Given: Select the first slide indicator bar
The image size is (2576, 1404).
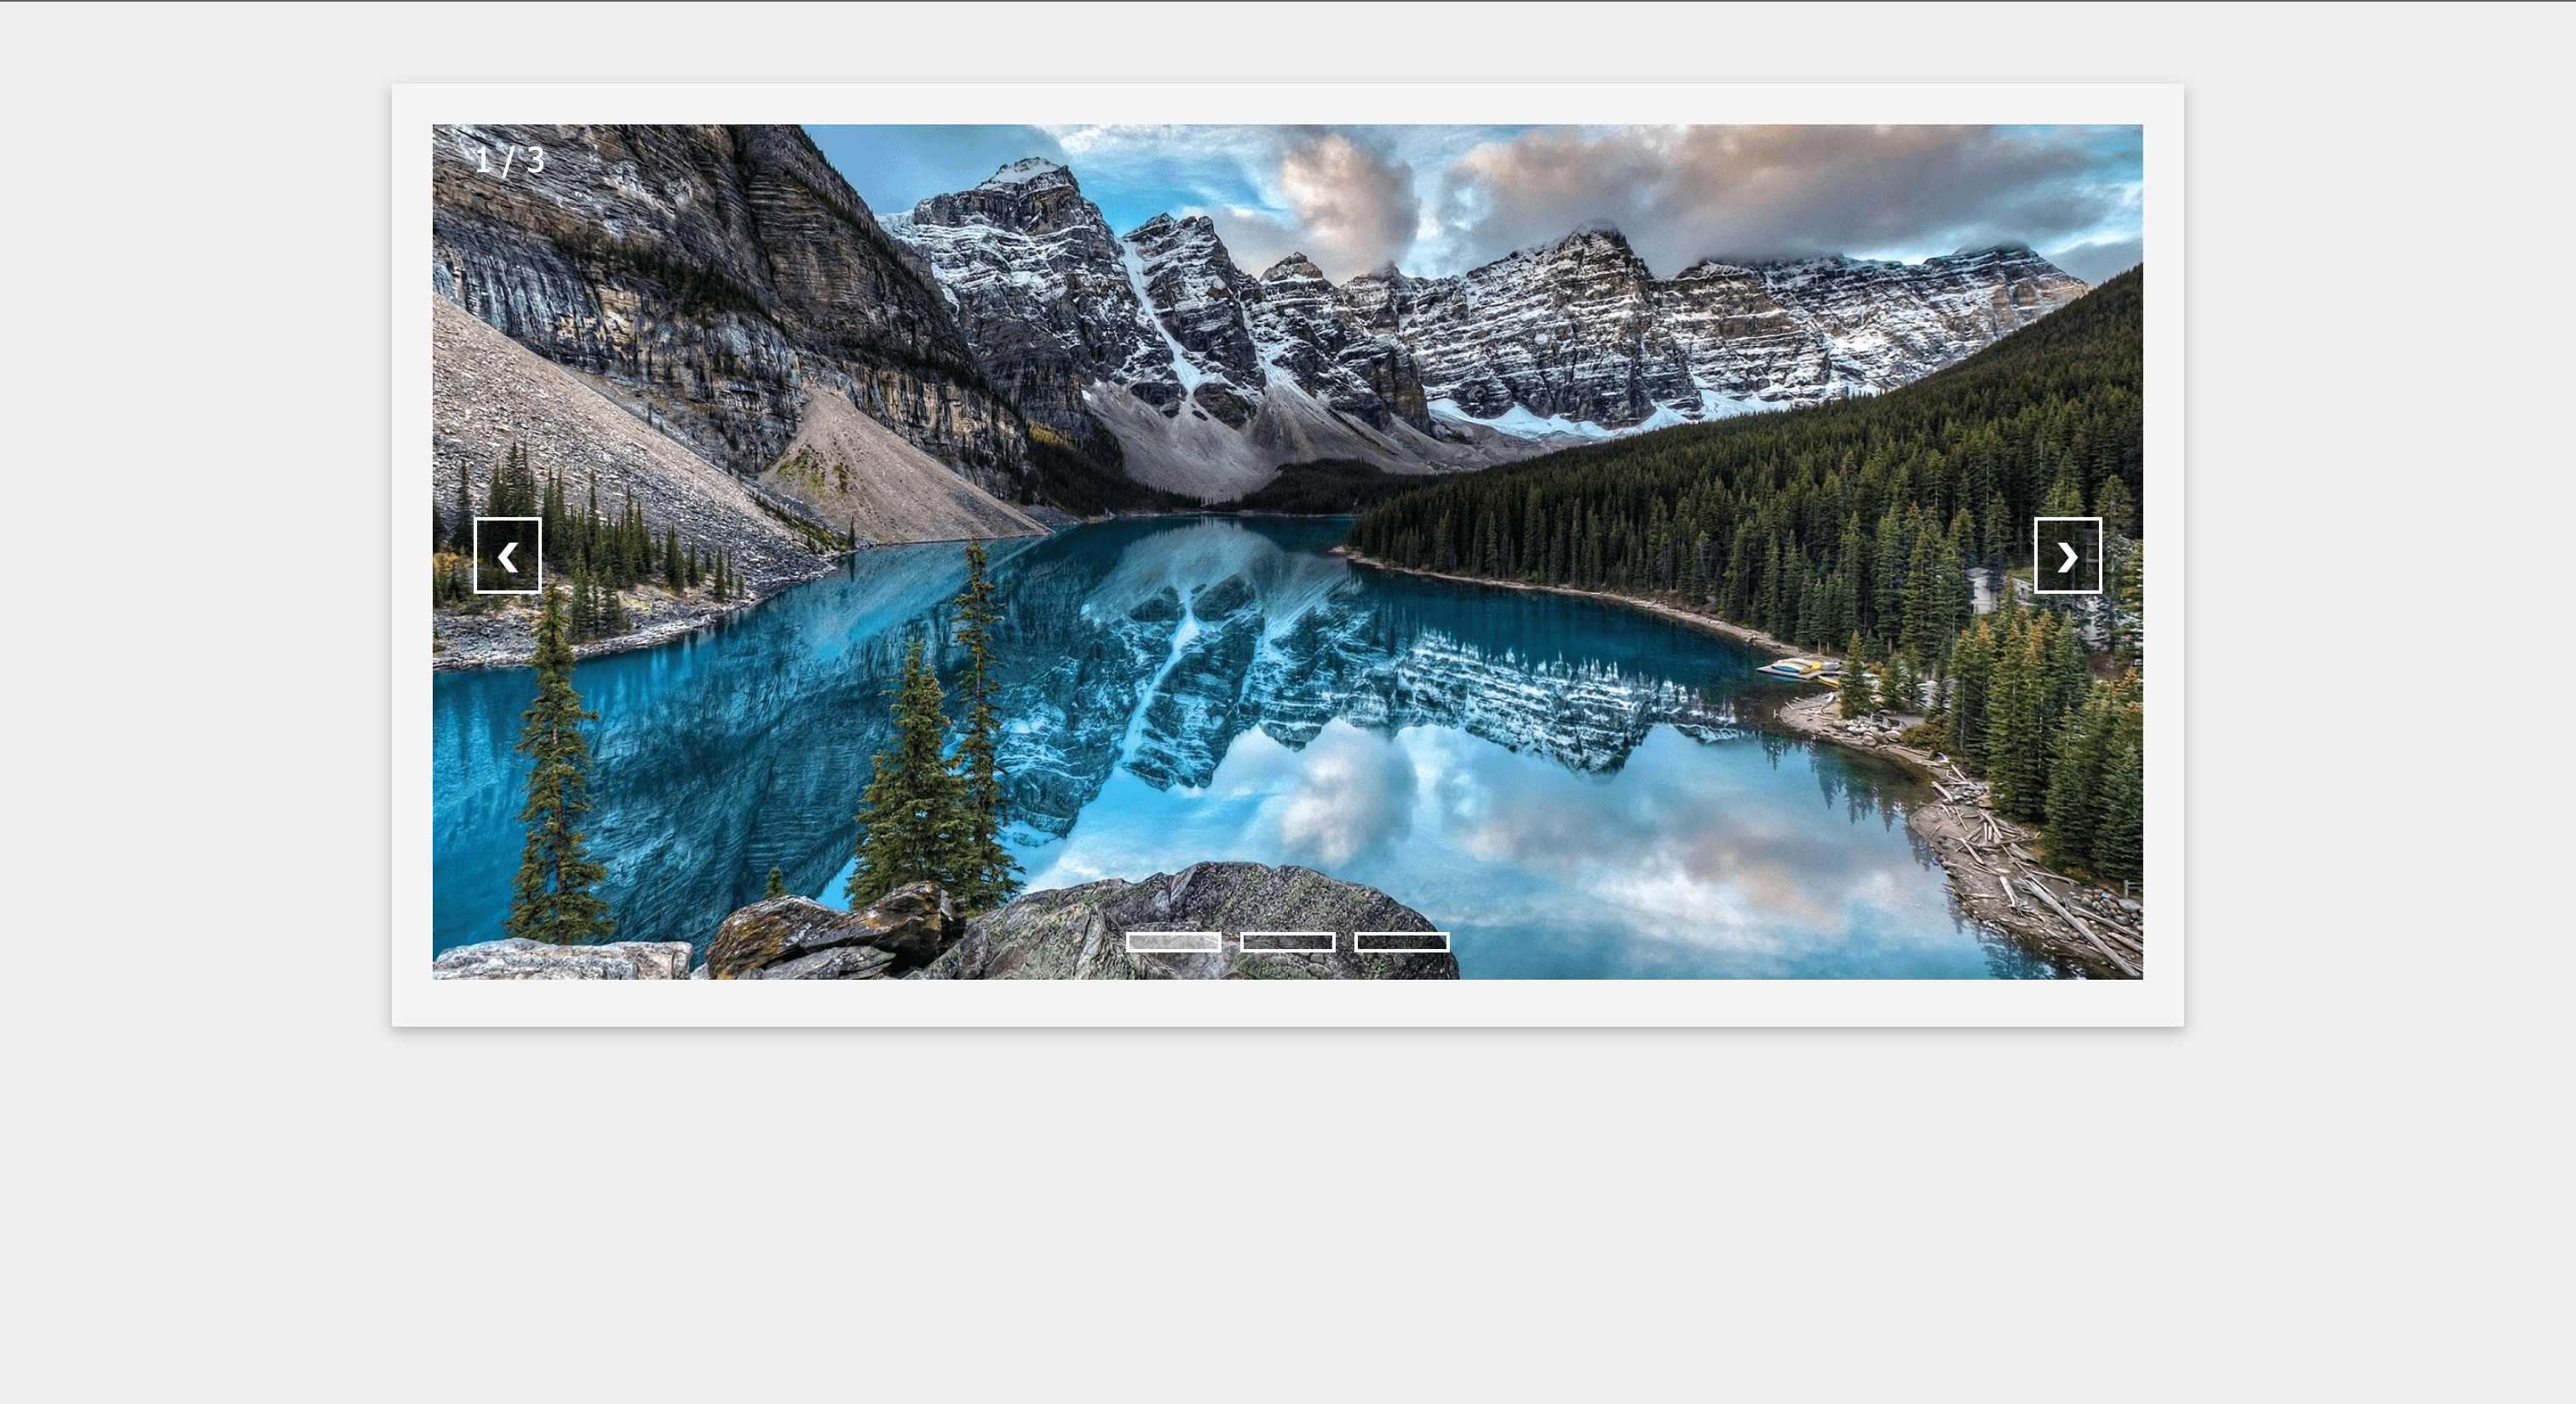Looking at the screenshot, I should point(1173,942).
